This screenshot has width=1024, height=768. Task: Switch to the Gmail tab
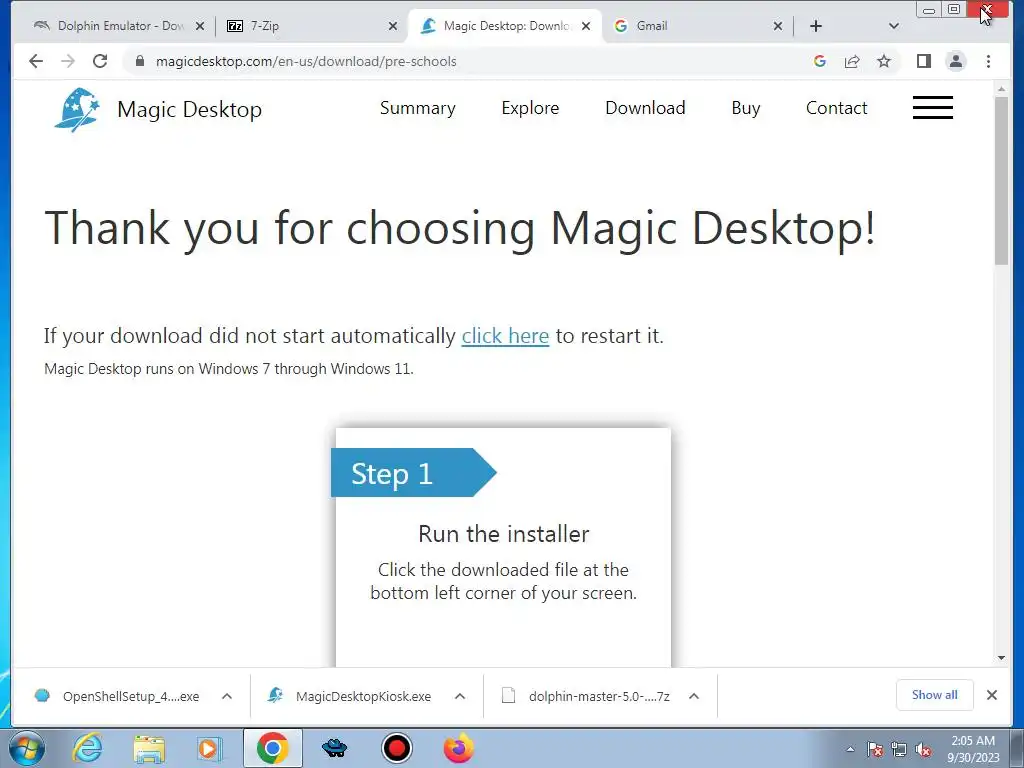697,26
